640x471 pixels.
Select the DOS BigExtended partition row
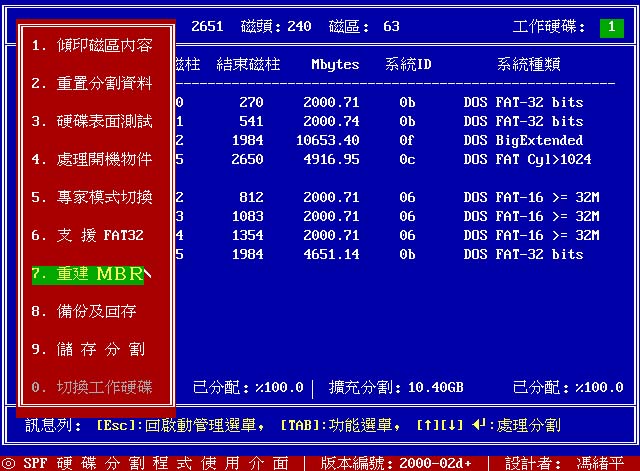[x=380, y=140]
